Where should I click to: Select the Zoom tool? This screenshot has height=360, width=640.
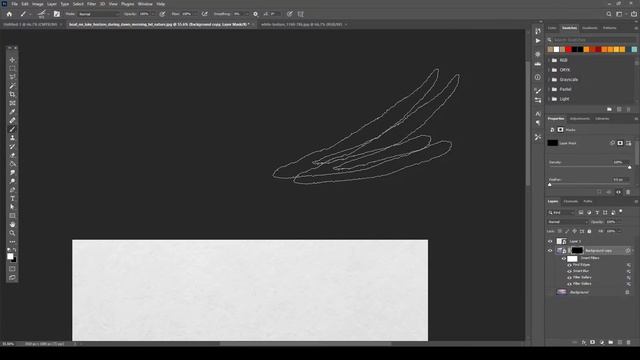click(12, 233)
